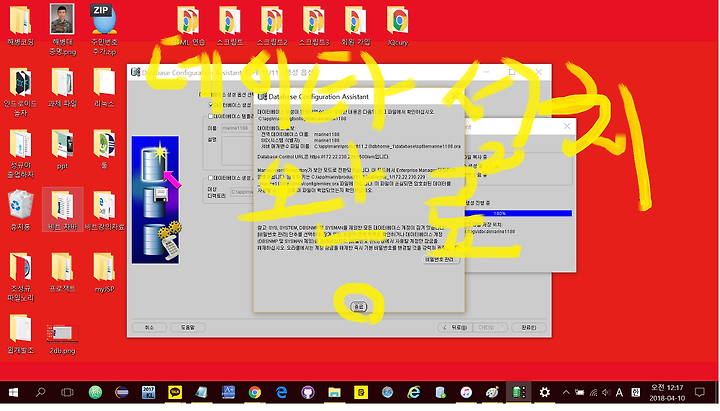Click the 100% blue progress bar
720x411 pixels.
(518, 214)
